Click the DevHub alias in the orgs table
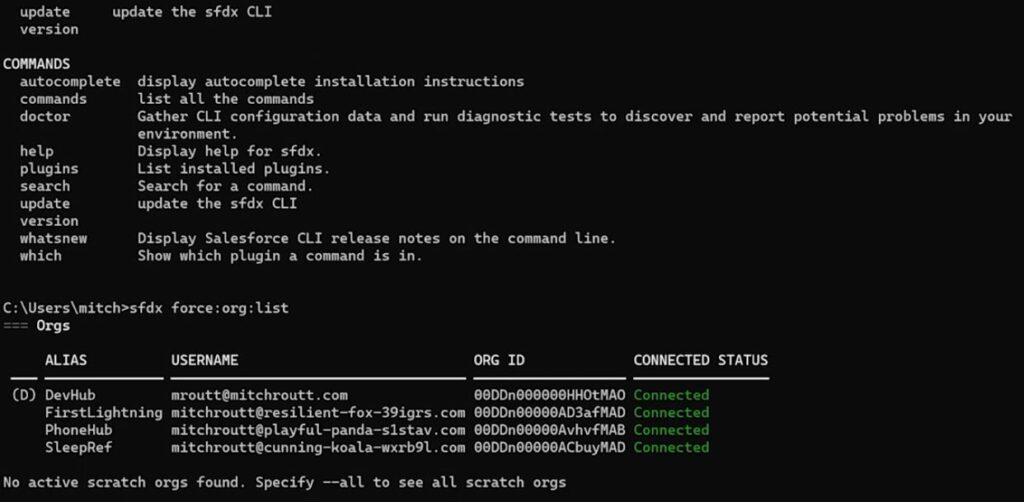The height and width of the screenshot is (502, 1024). click(70, 395)
